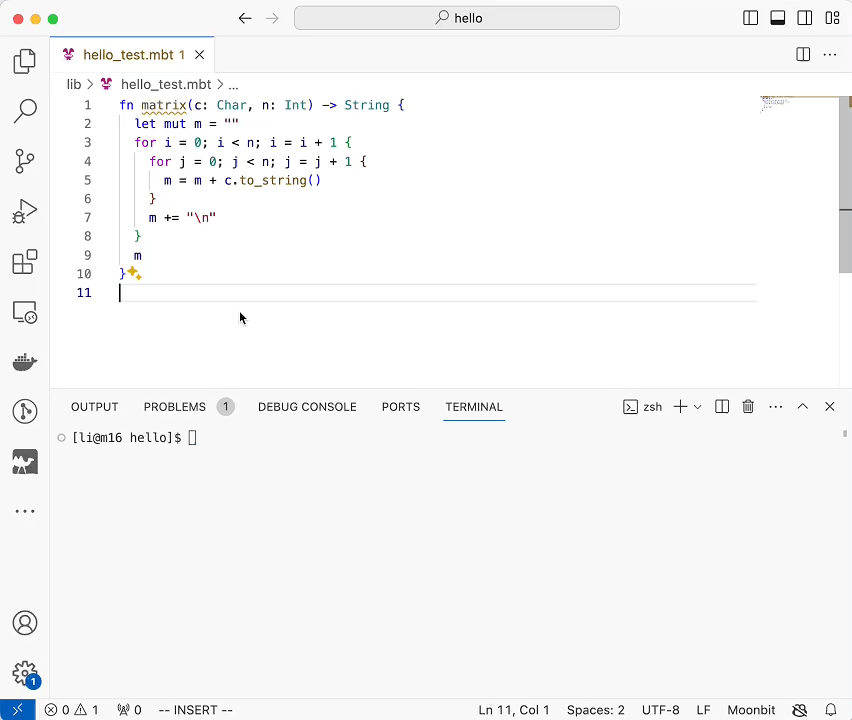
Task: Toggle the terminal split panel view
Action: [x=722, y=406]
